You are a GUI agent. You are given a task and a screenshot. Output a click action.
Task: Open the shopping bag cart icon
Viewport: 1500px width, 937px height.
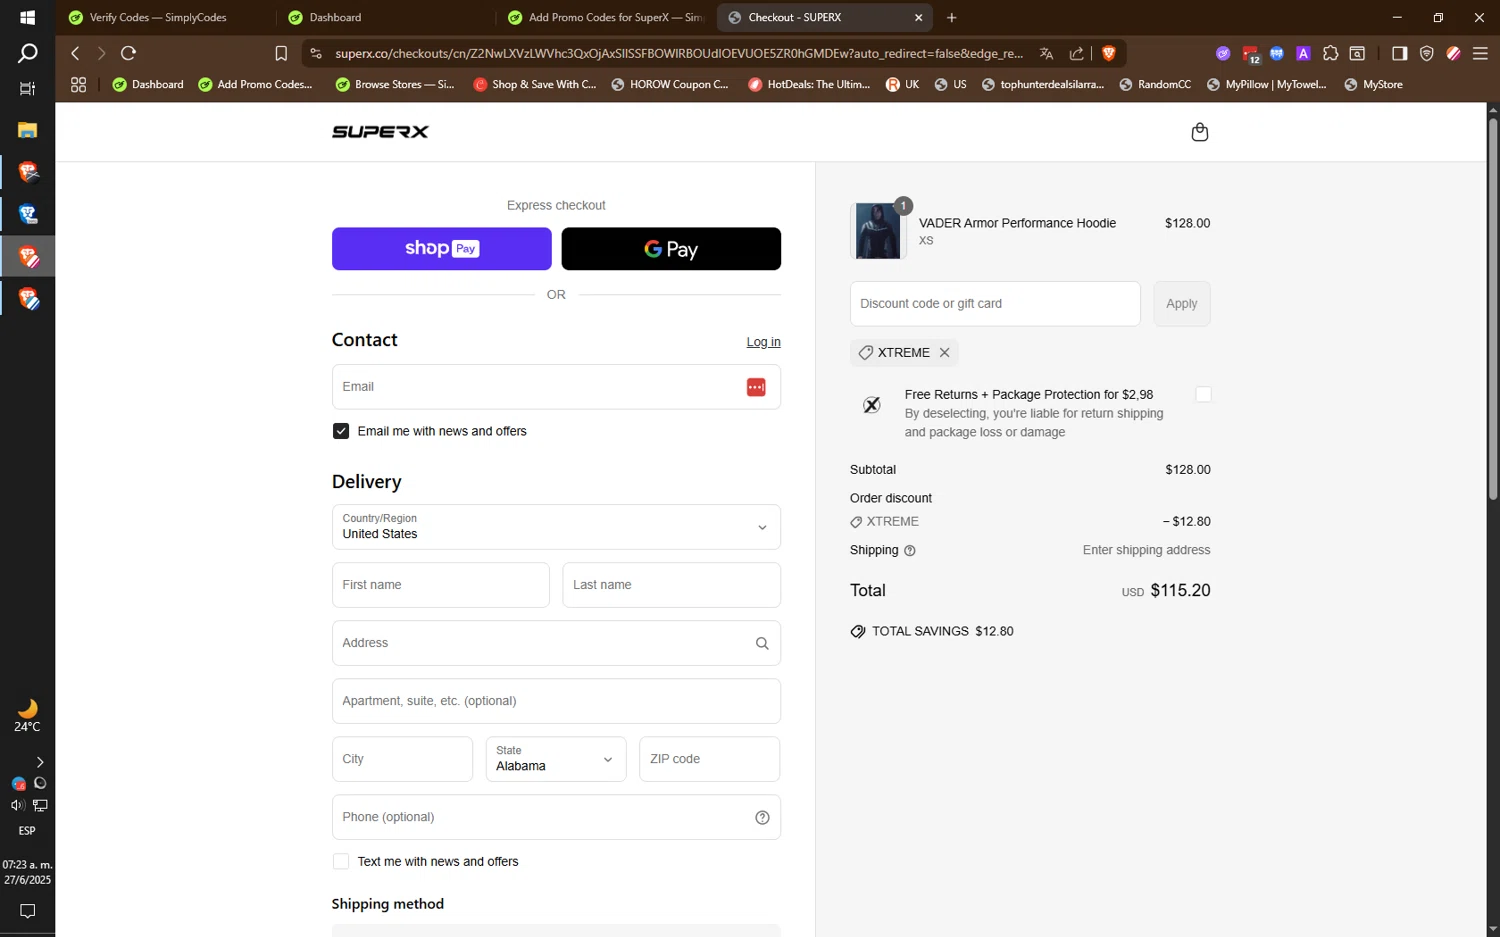pos(1199,132)
